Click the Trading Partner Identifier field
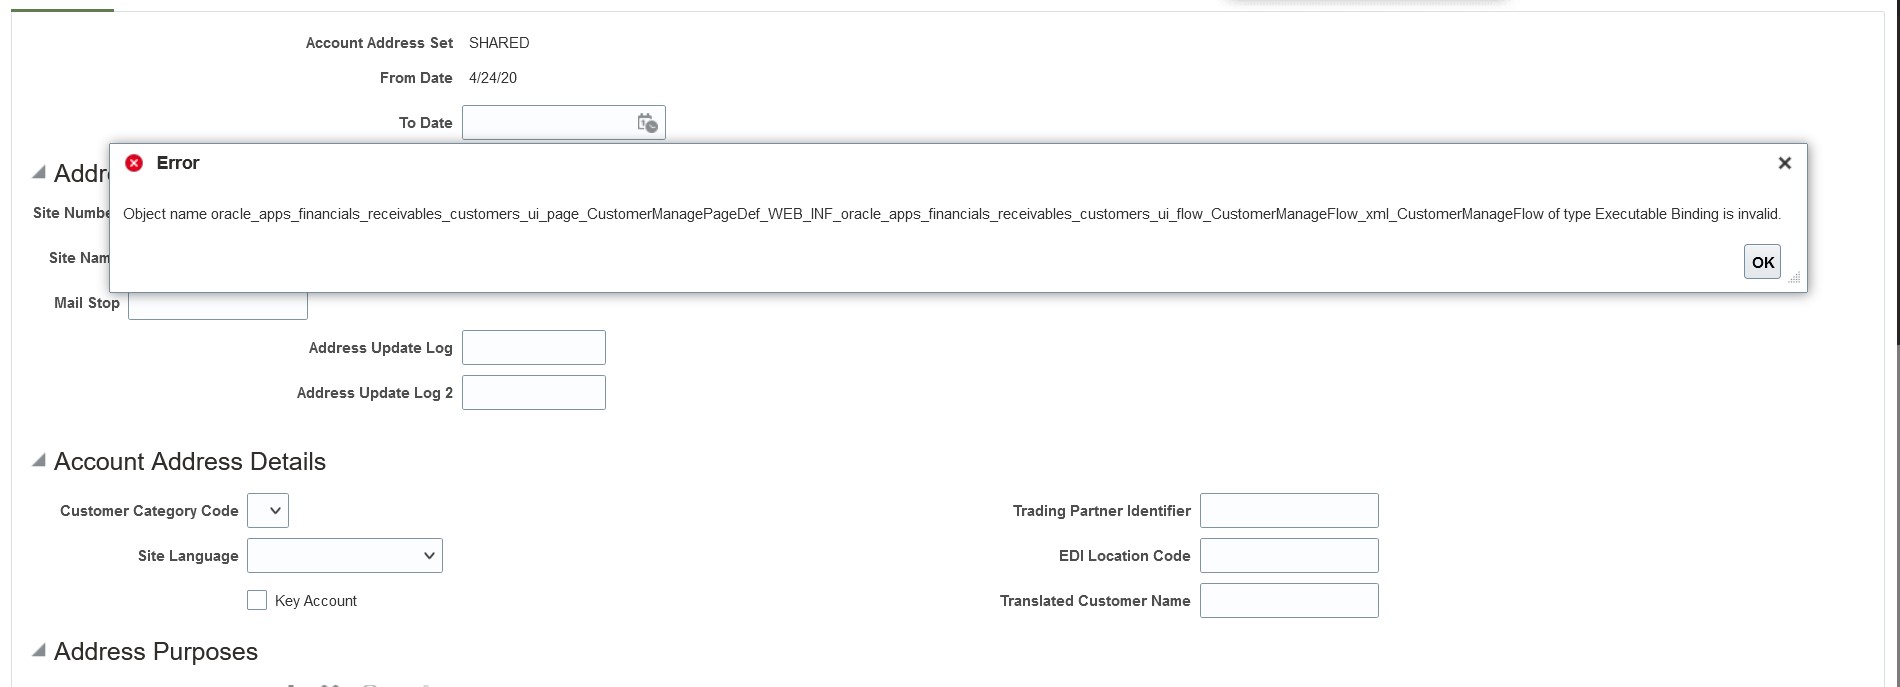1900x687 pixels. click(x=1289, y=511)
